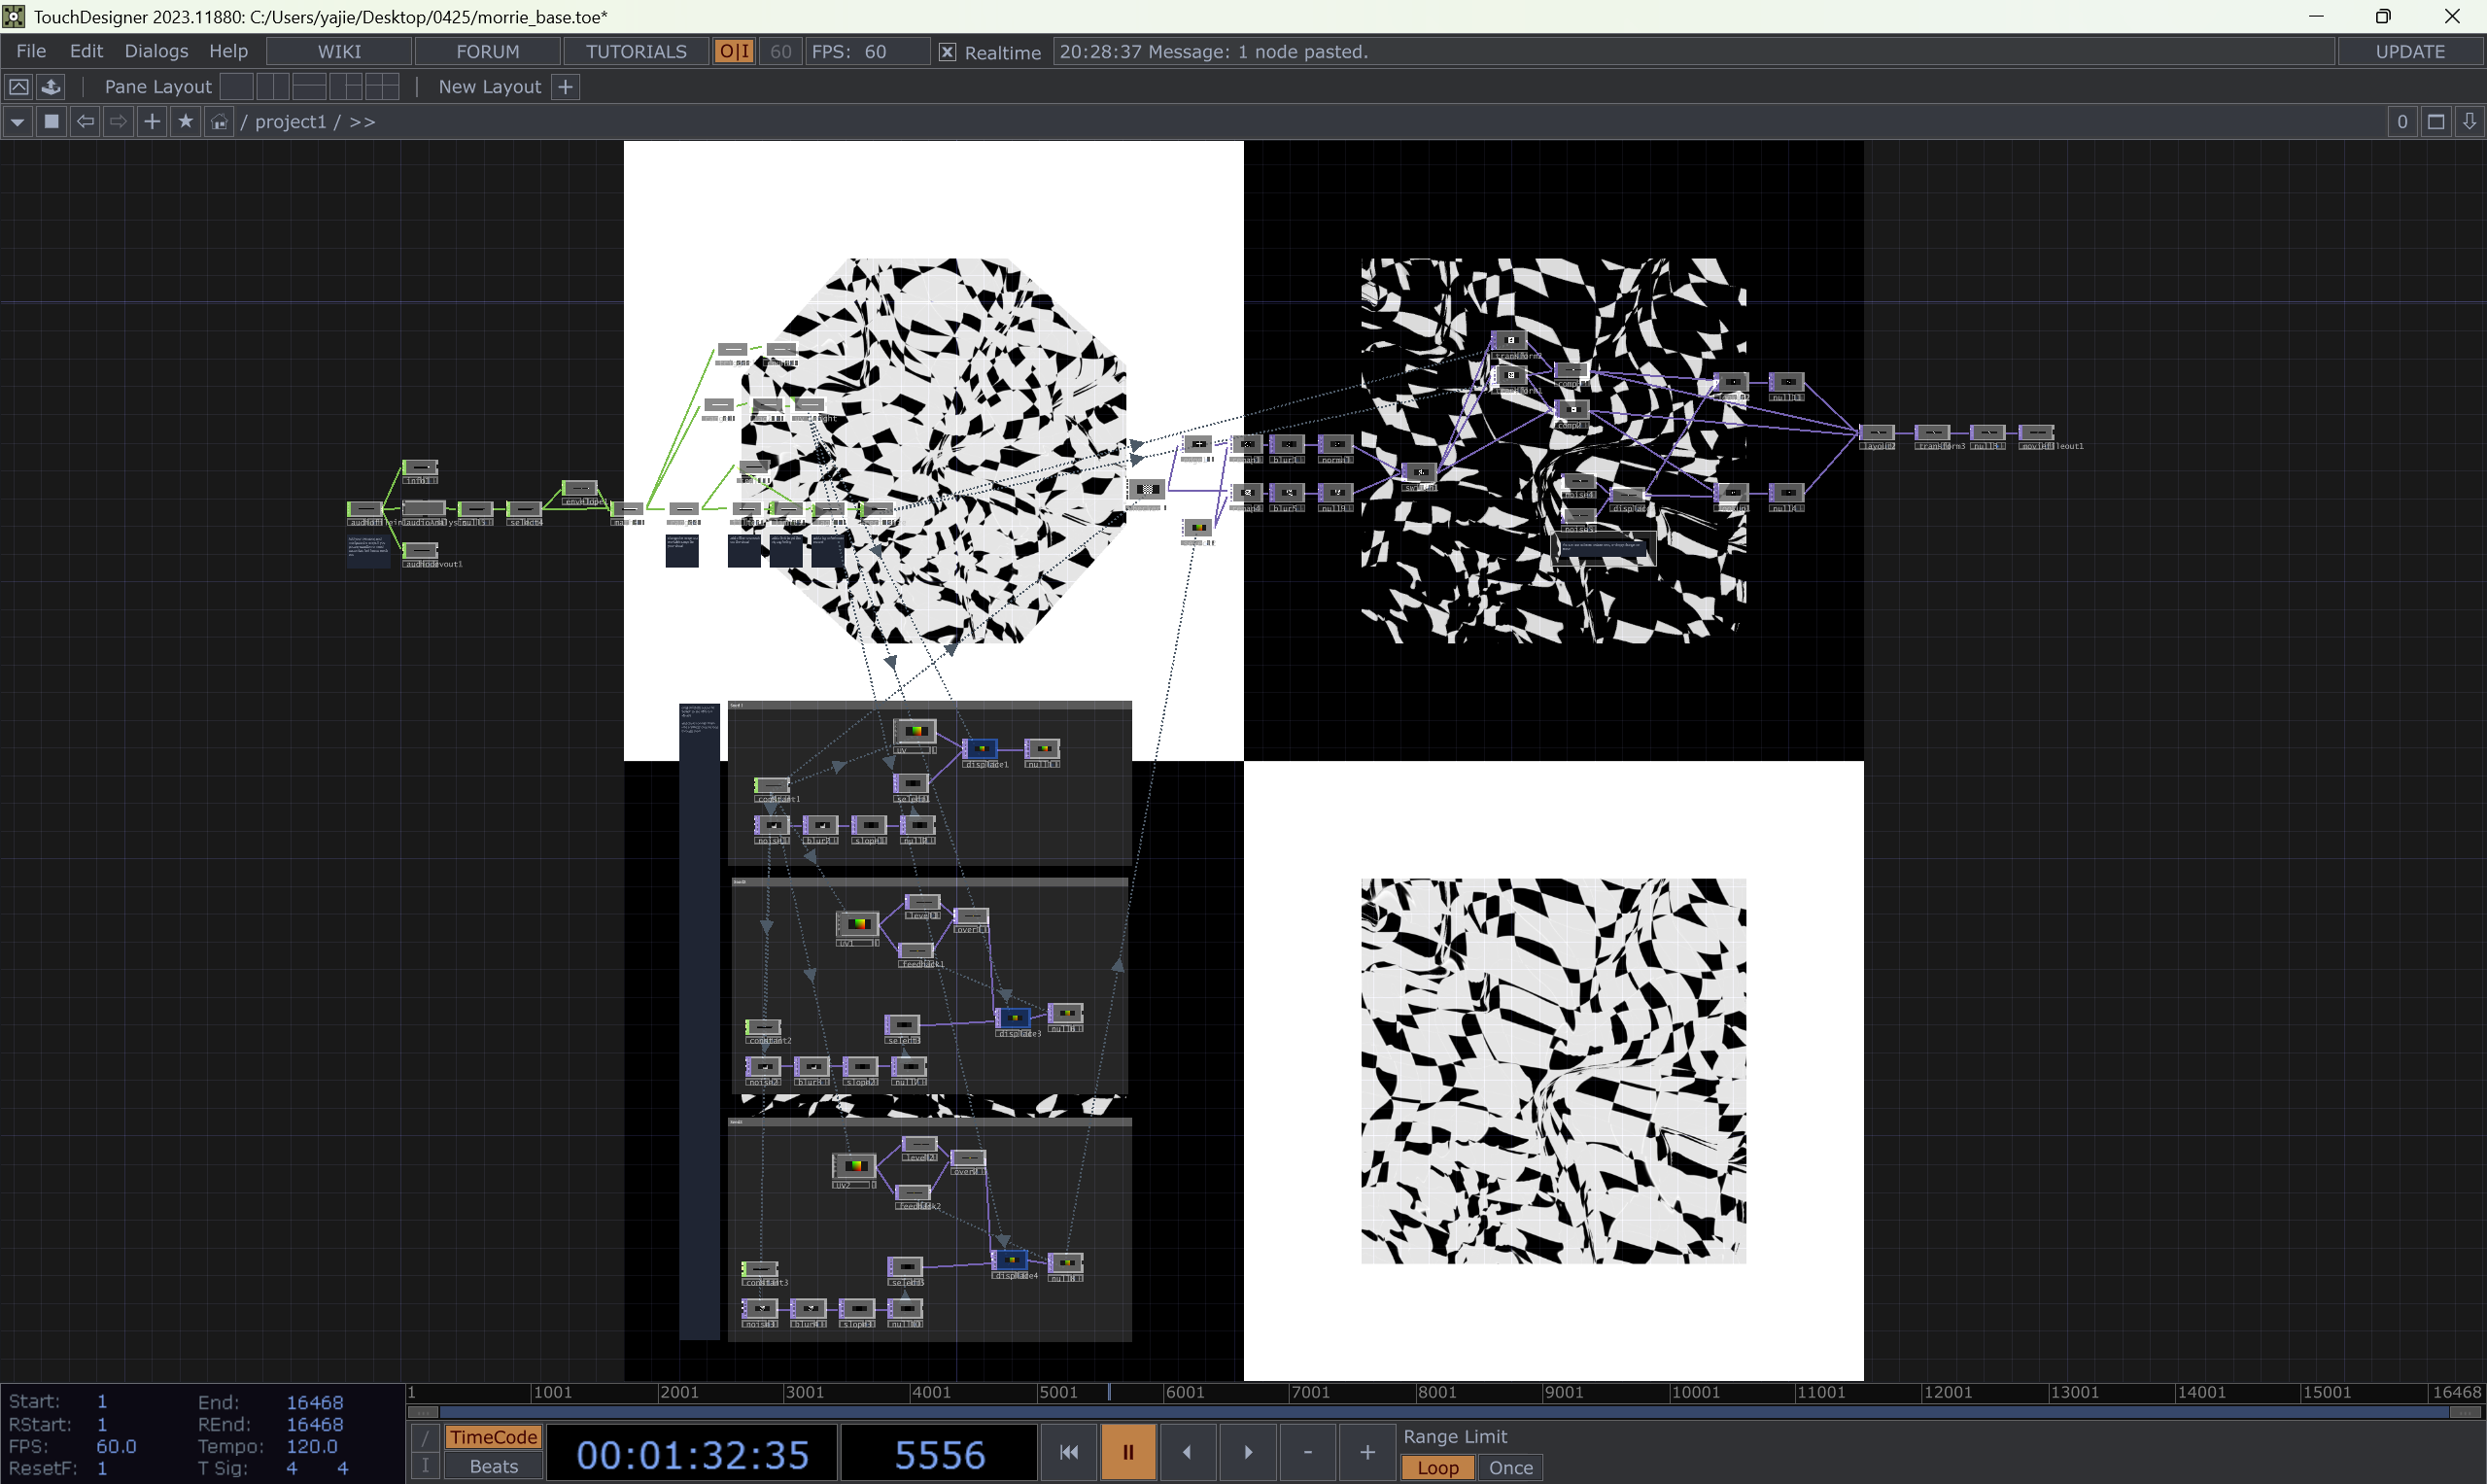Select the left-right split pane layout
2487x1484 pixels.
[x=272, y=87]
